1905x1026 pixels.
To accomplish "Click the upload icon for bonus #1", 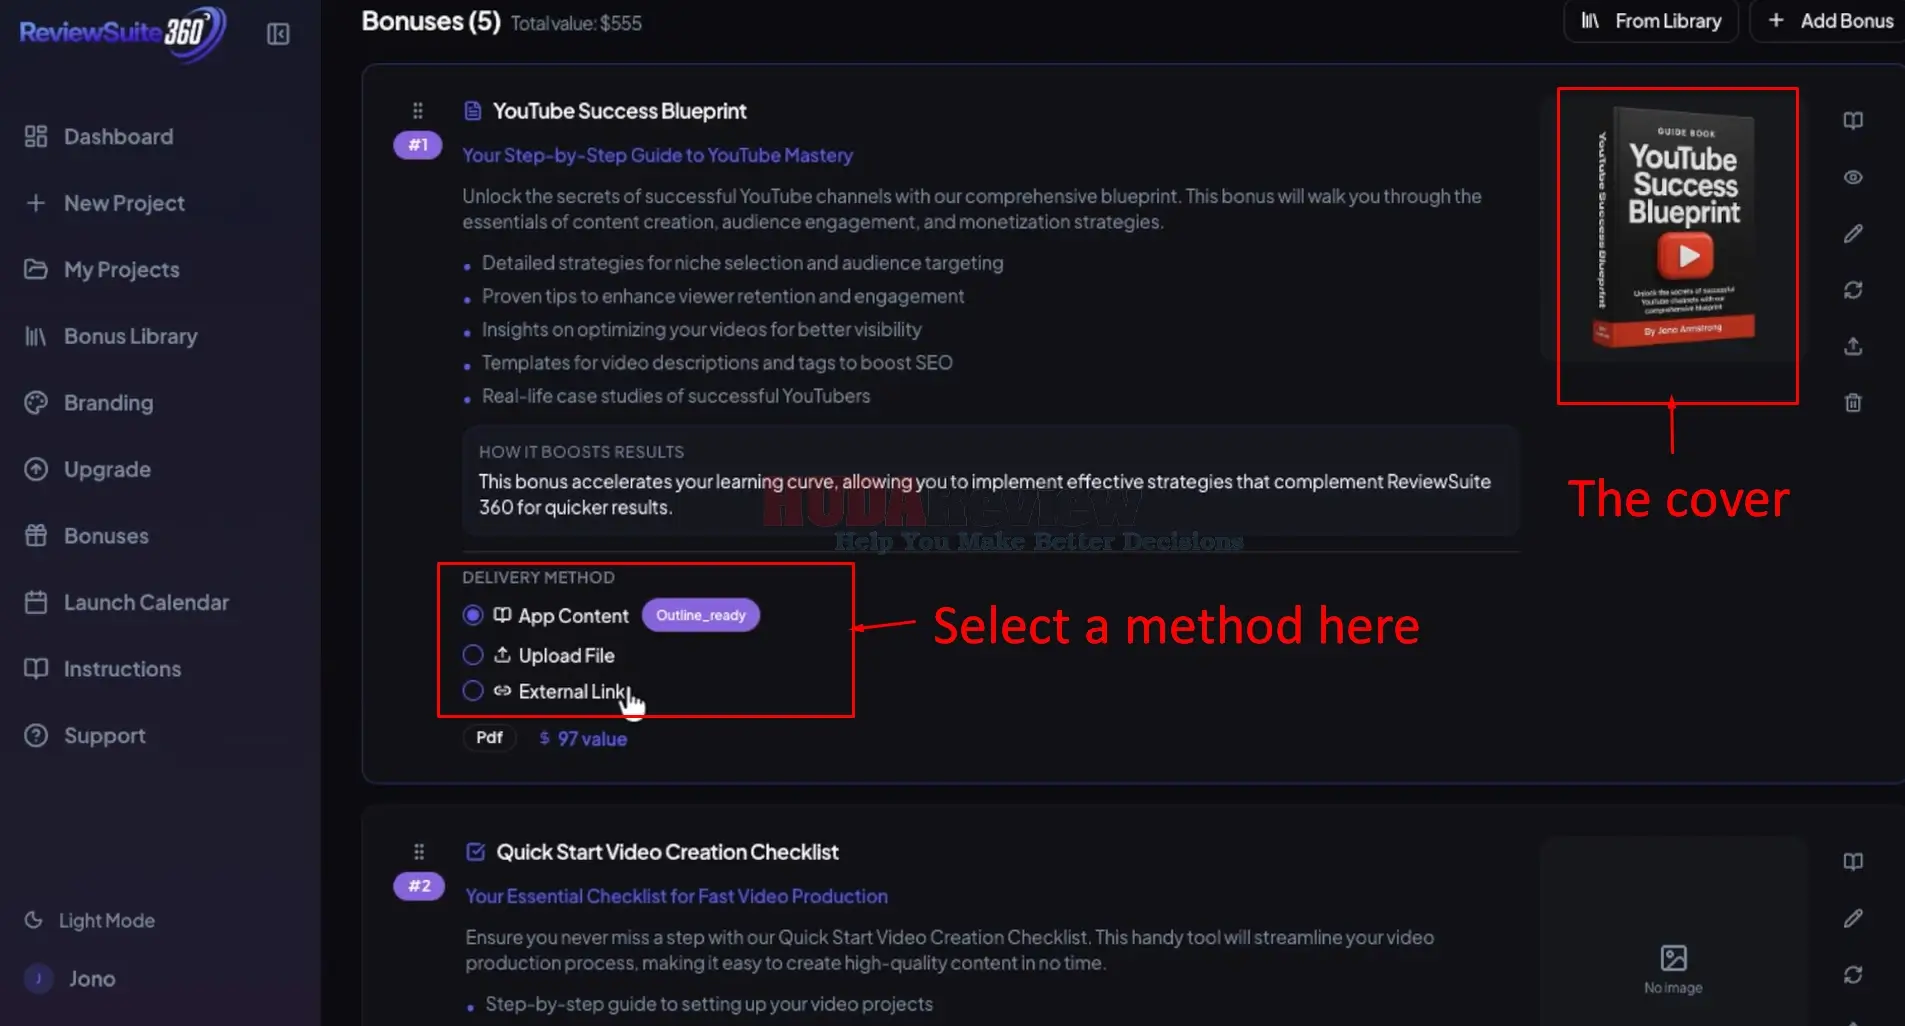I will pyautogui.click(x=1853, y=347).
